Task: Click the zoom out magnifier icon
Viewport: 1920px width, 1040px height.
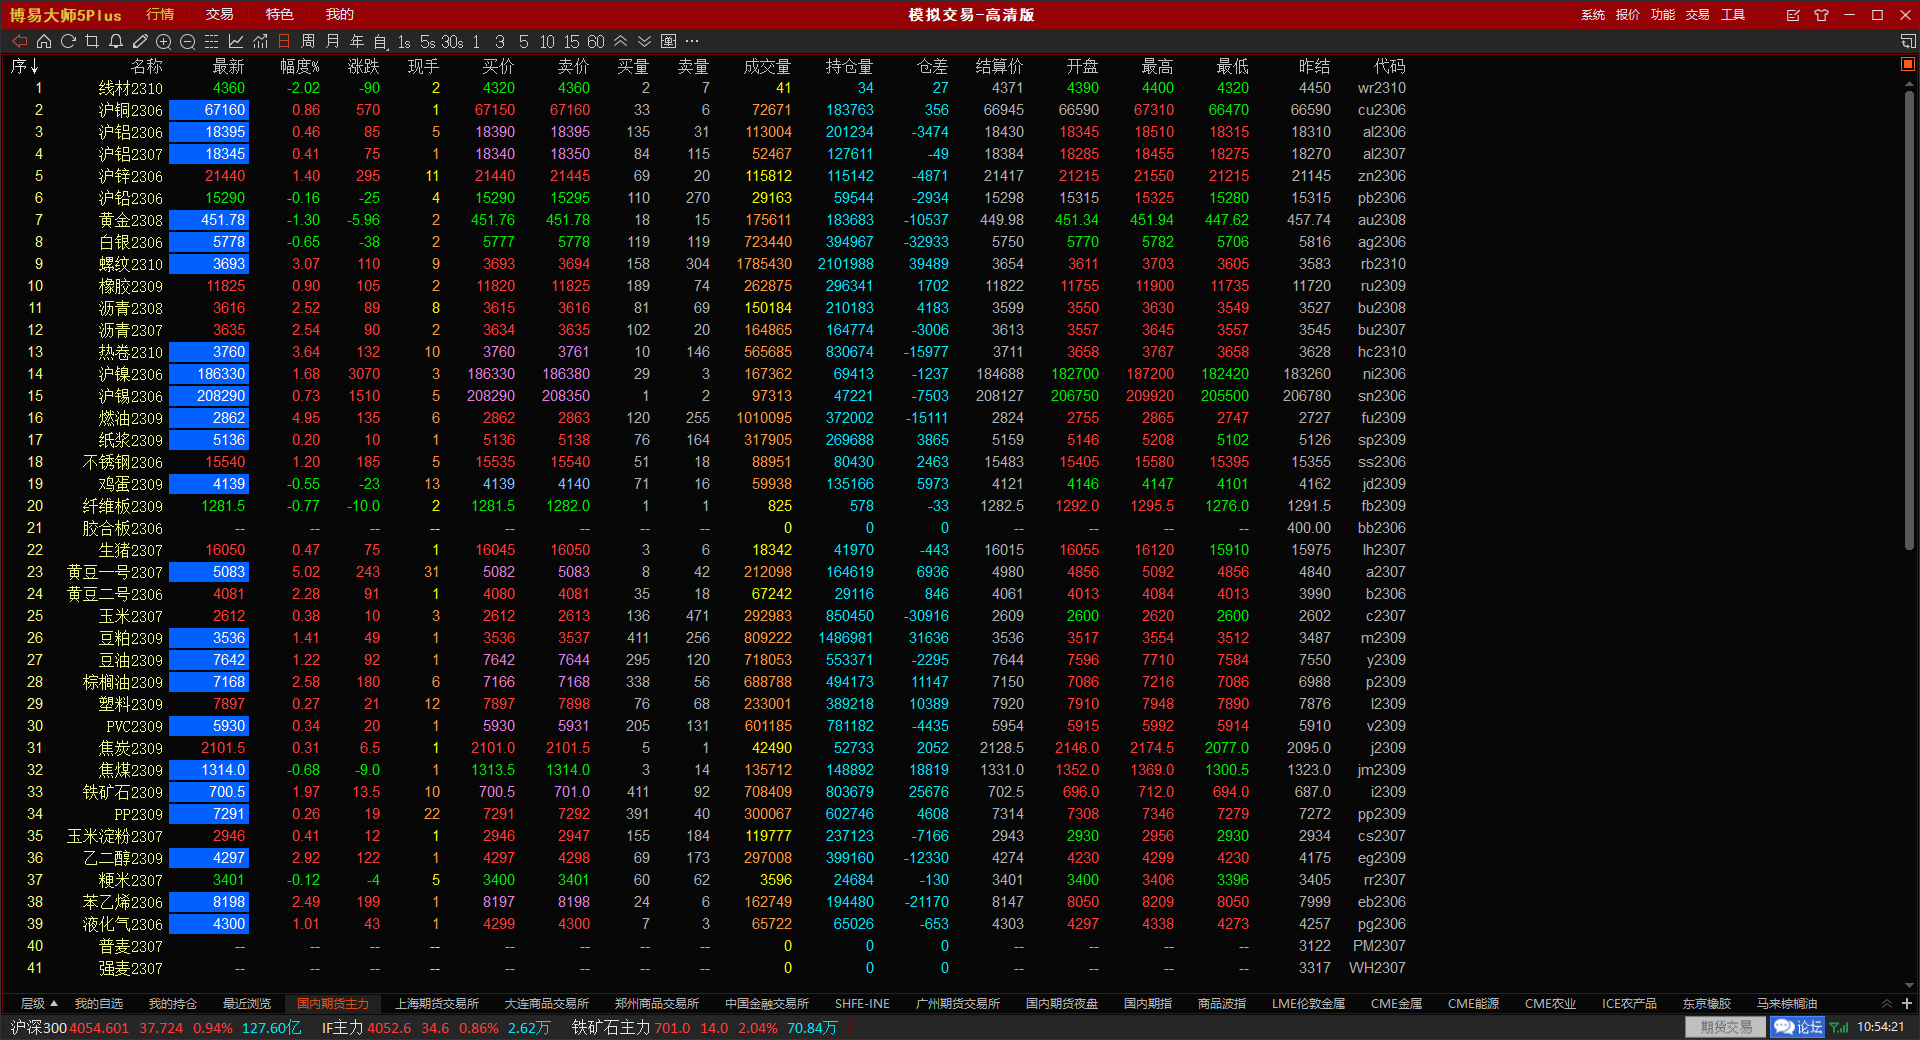Action: click(187, 41)
